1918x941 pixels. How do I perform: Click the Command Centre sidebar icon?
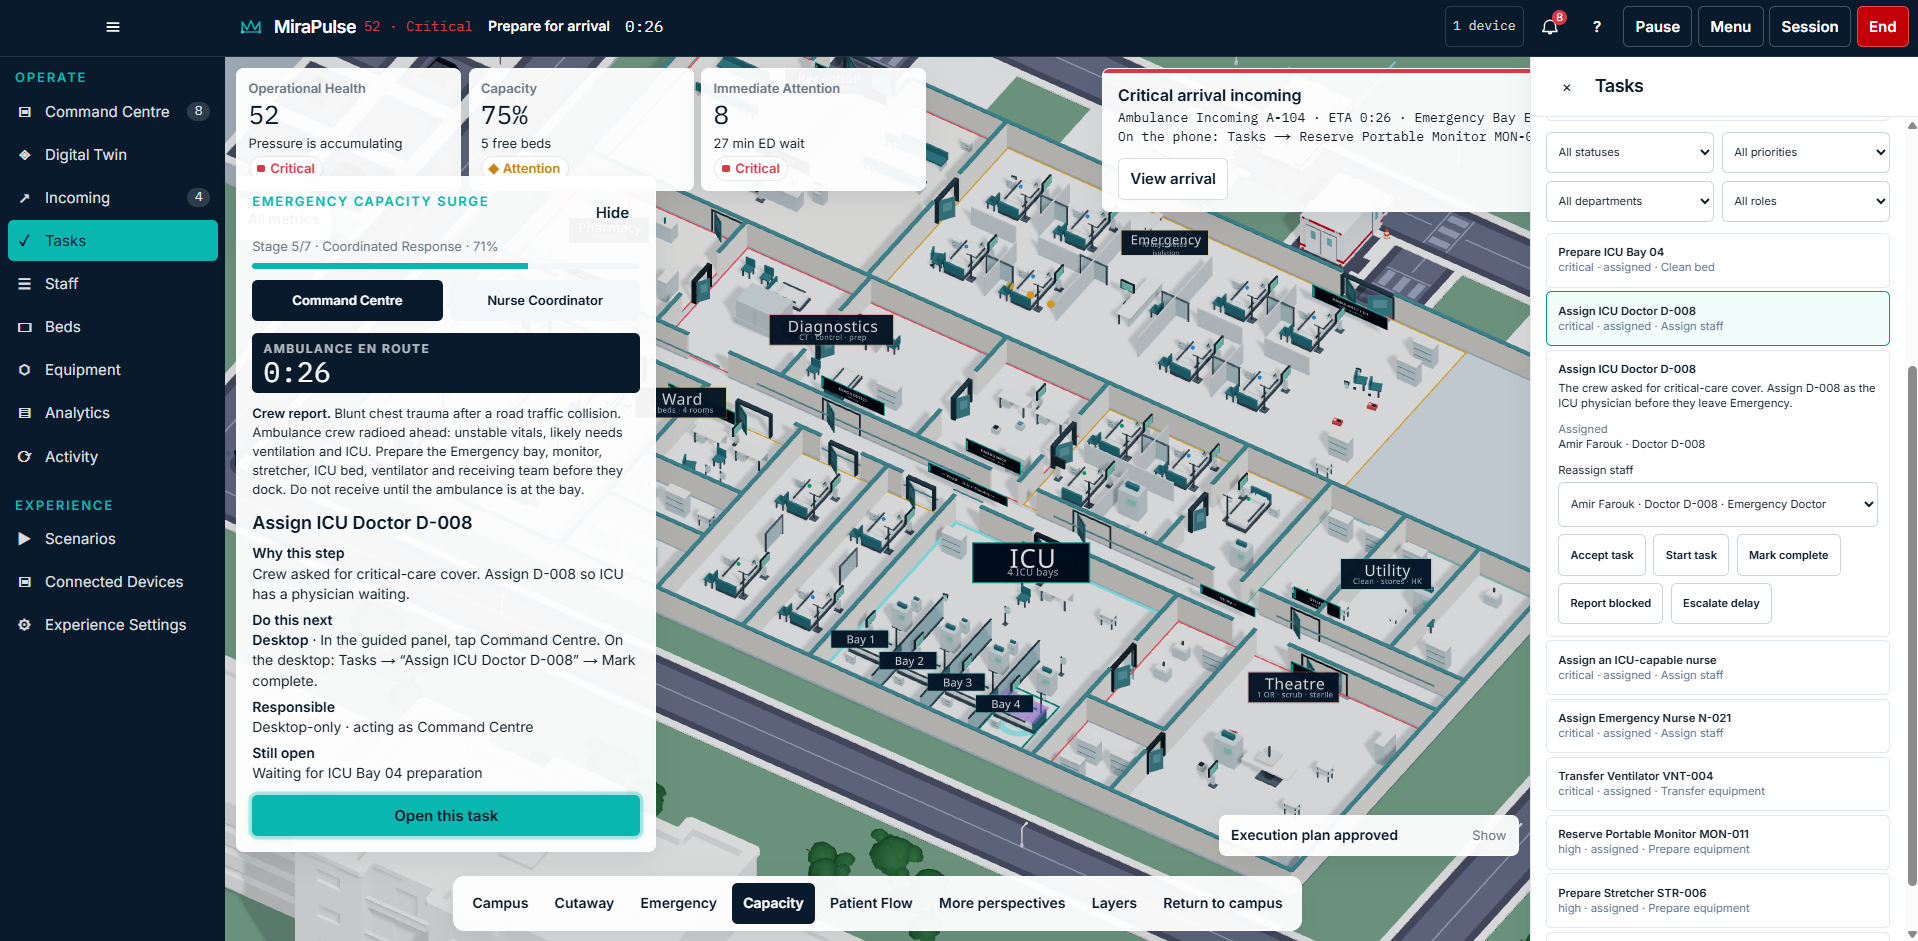(25, 112)
